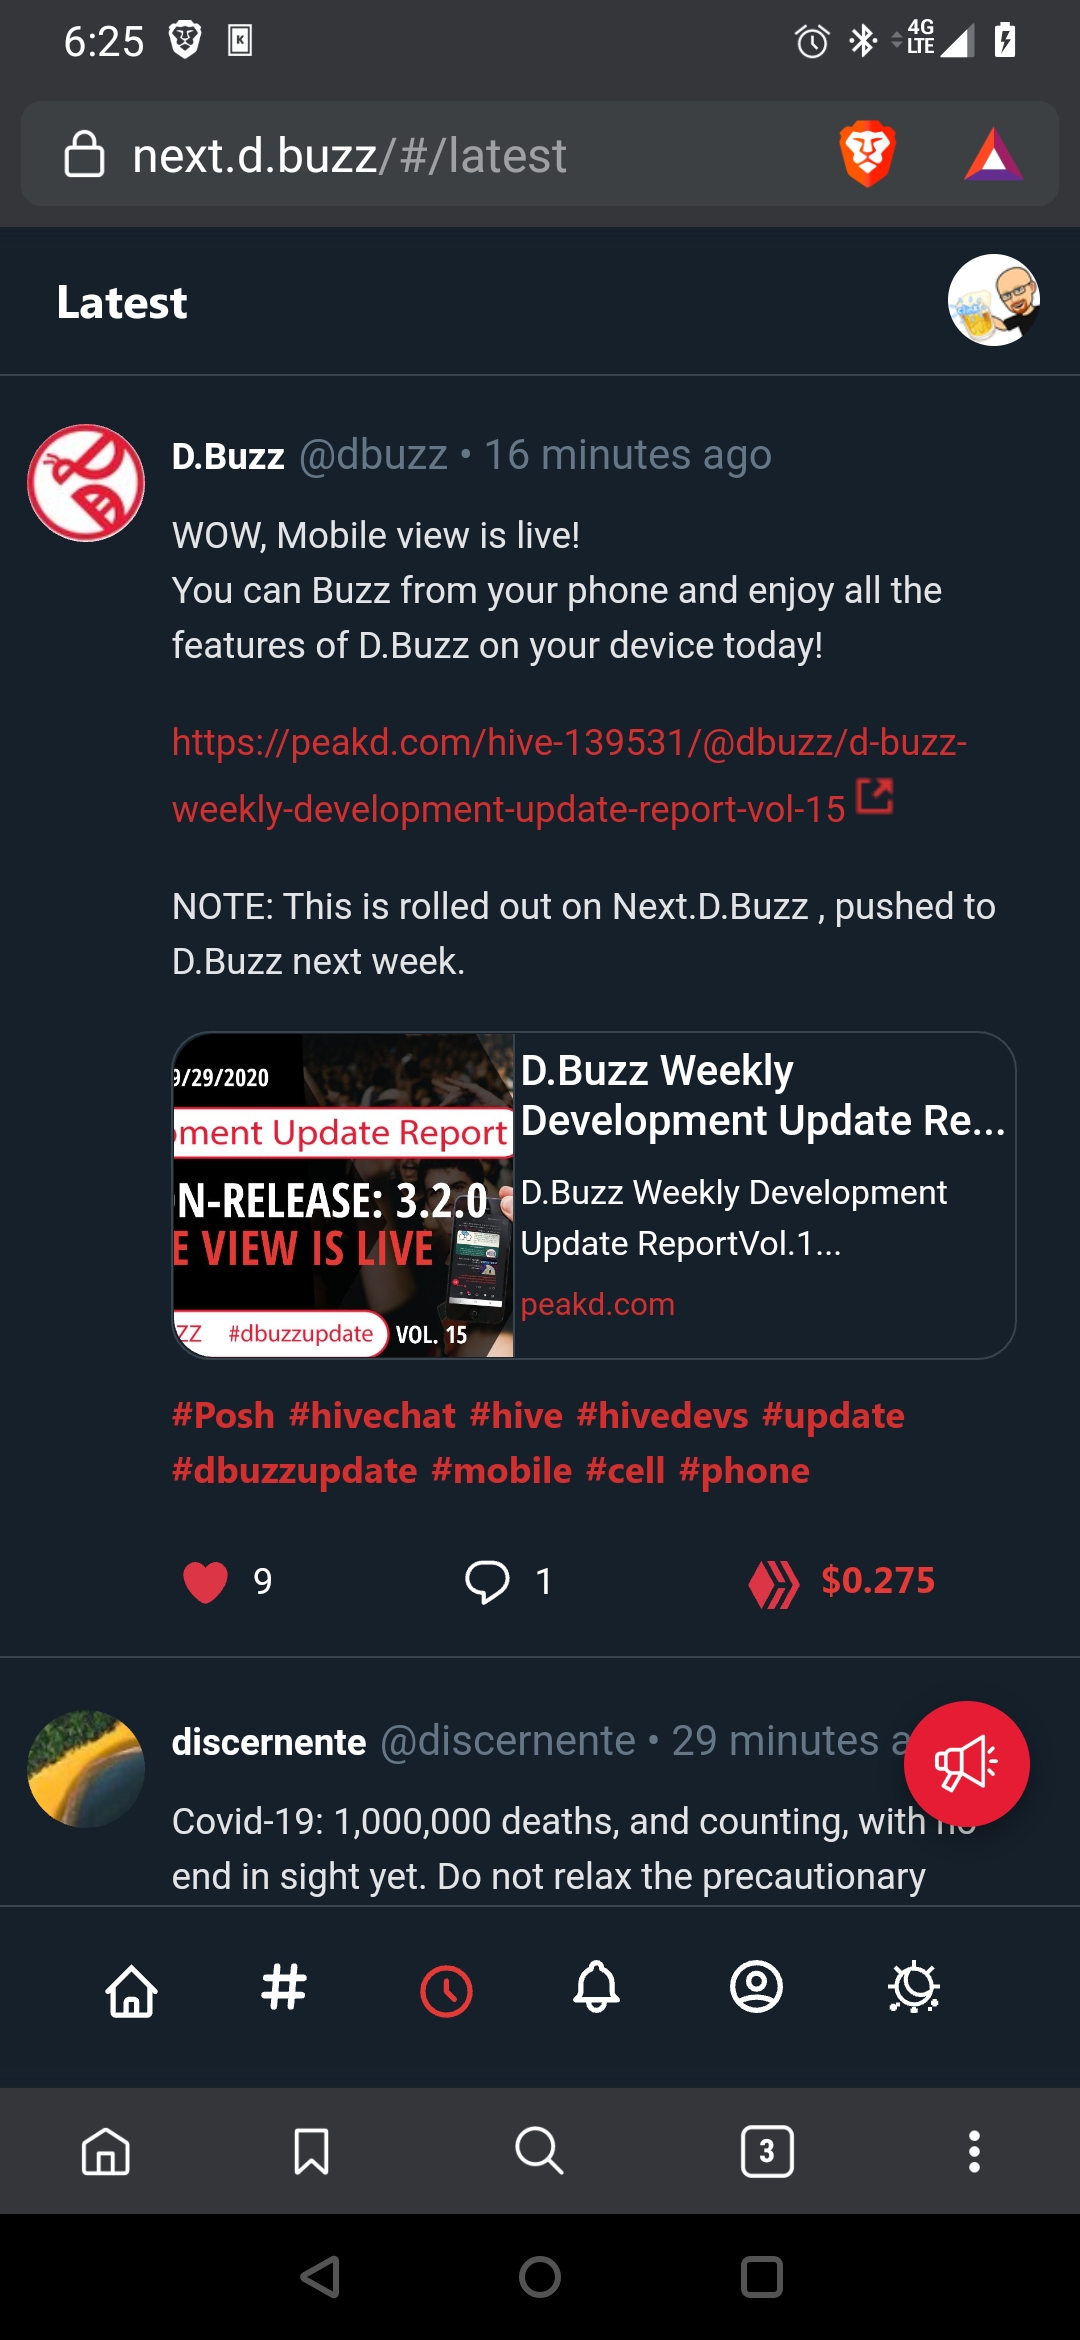1080x2340 pixels.
Task: Open the peakd.com weekly update link
Action: [569, 775]
